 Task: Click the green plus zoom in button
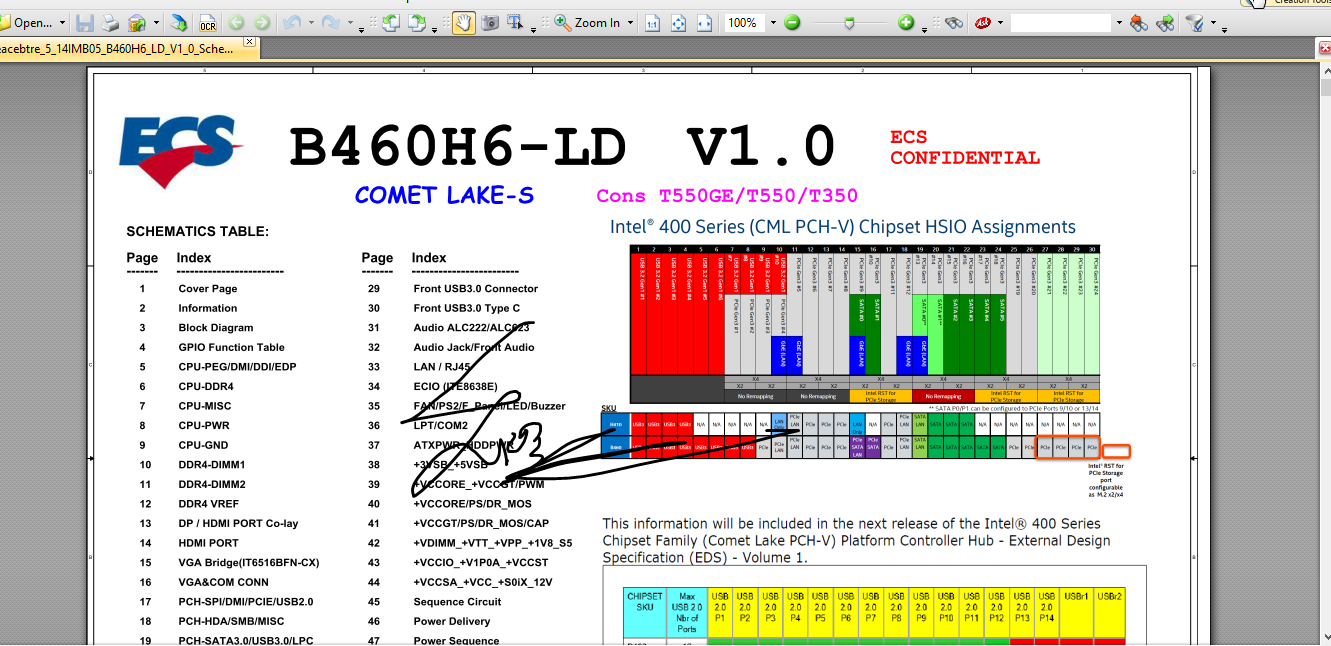906,23
